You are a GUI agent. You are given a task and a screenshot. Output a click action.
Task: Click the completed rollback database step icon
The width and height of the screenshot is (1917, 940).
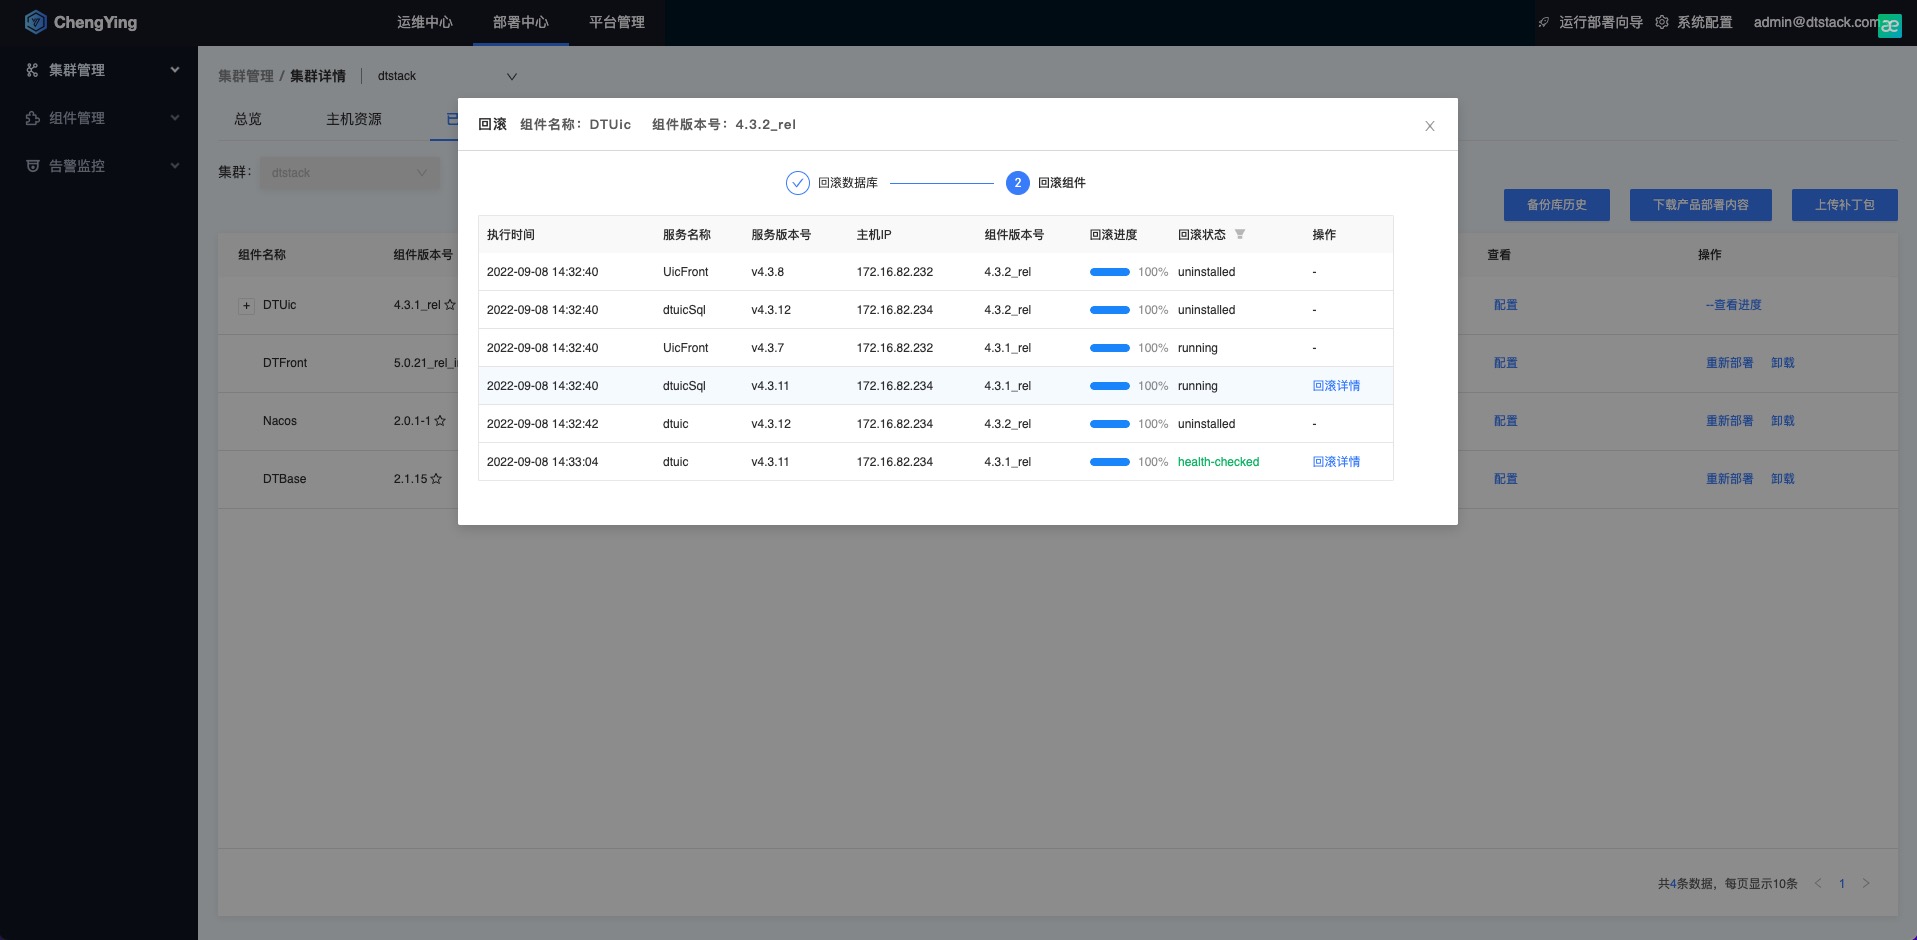tap(798, 183)
